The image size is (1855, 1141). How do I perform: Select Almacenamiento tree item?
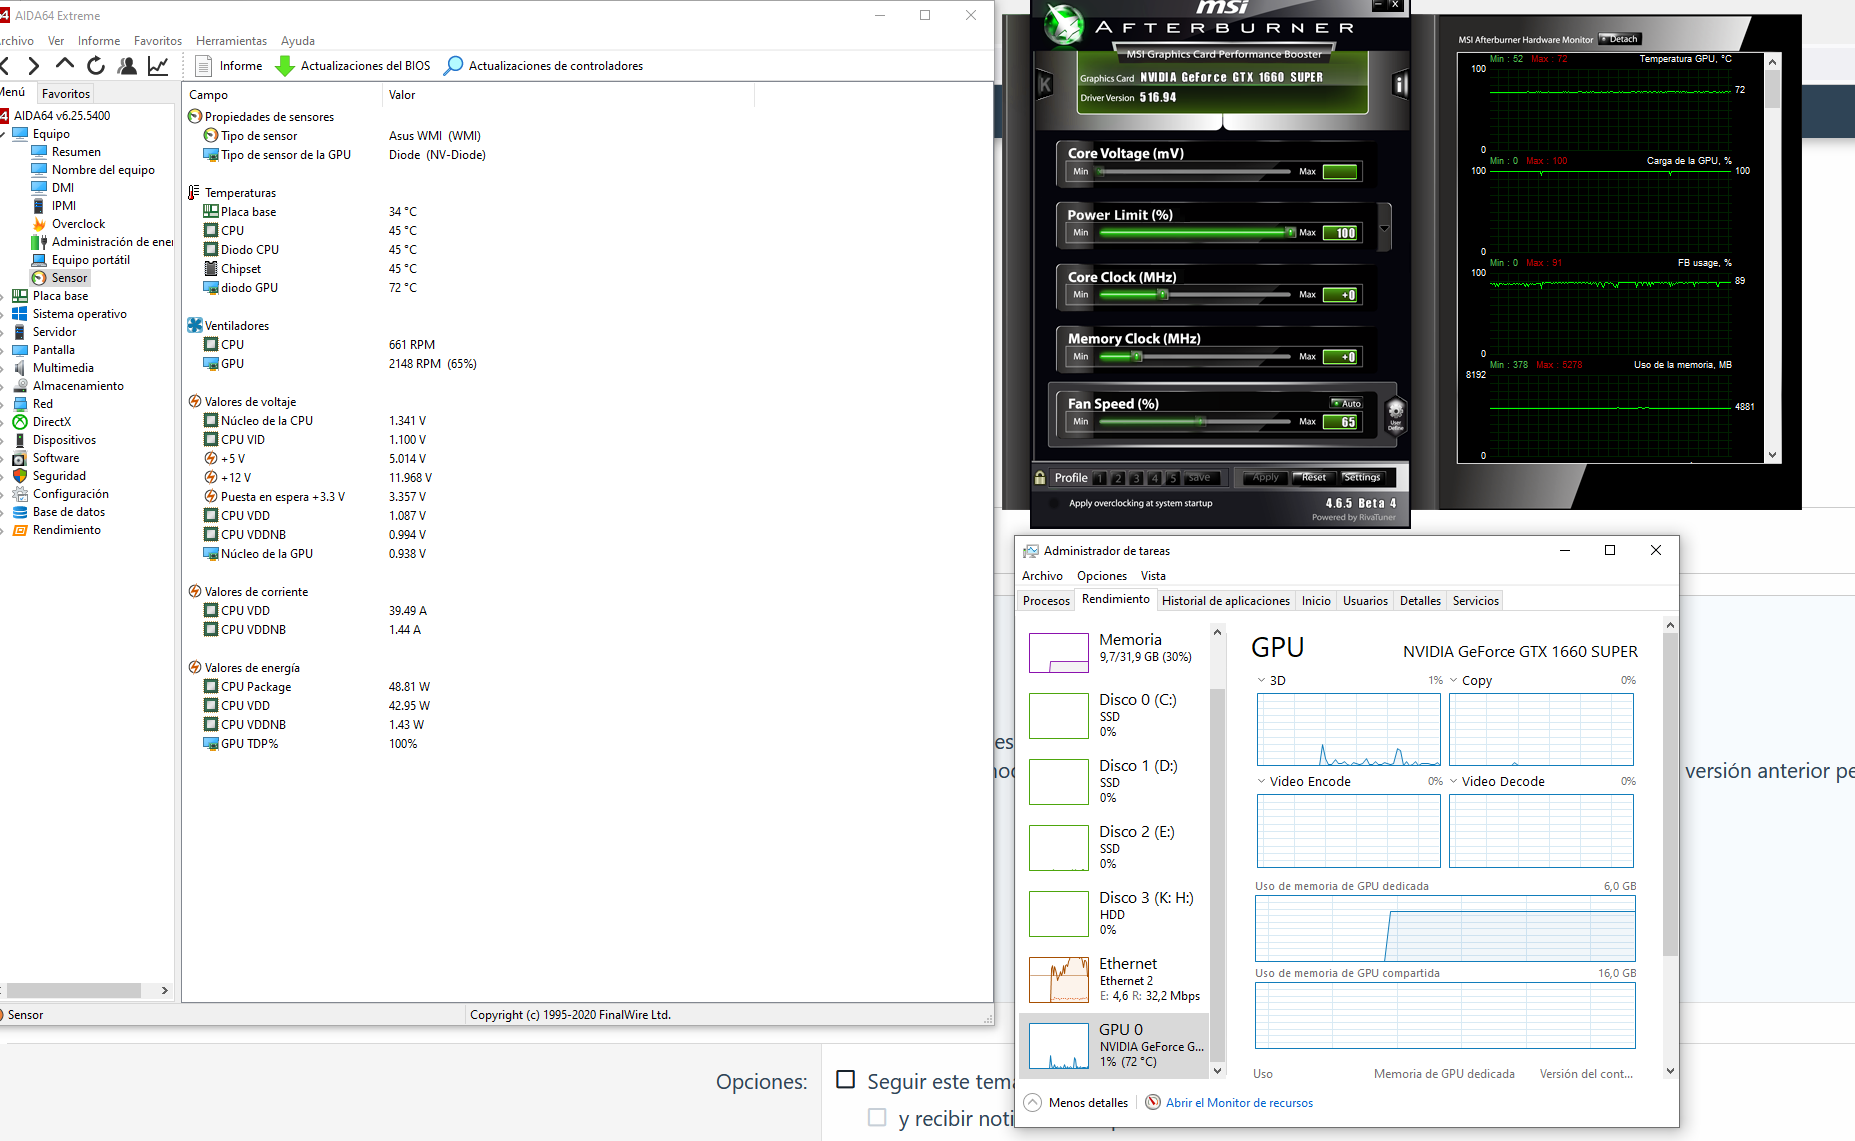[78, 386]
